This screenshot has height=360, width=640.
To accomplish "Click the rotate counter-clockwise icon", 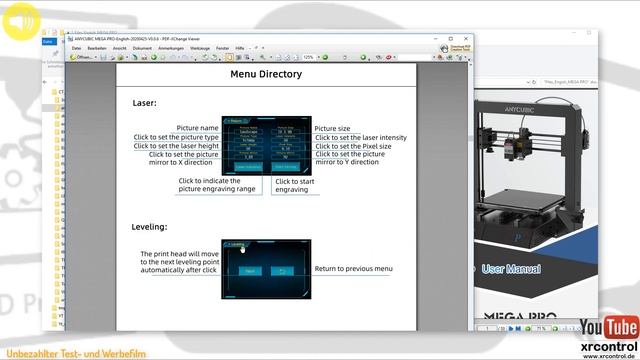I will [x=205, y=57].
